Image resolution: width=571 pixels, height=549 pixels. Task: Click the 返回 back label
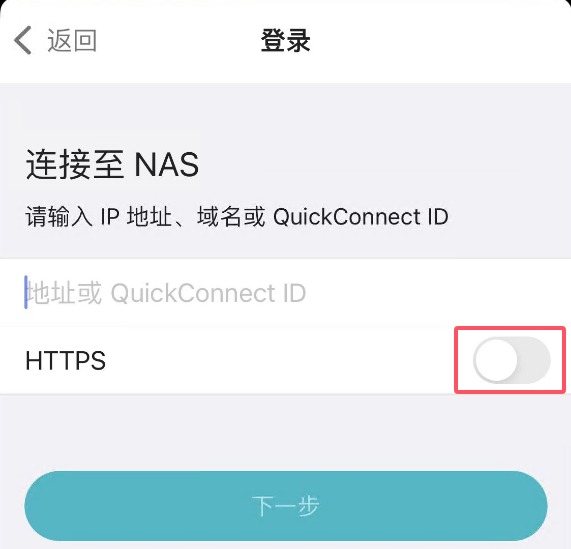click(x=72, y=40)
